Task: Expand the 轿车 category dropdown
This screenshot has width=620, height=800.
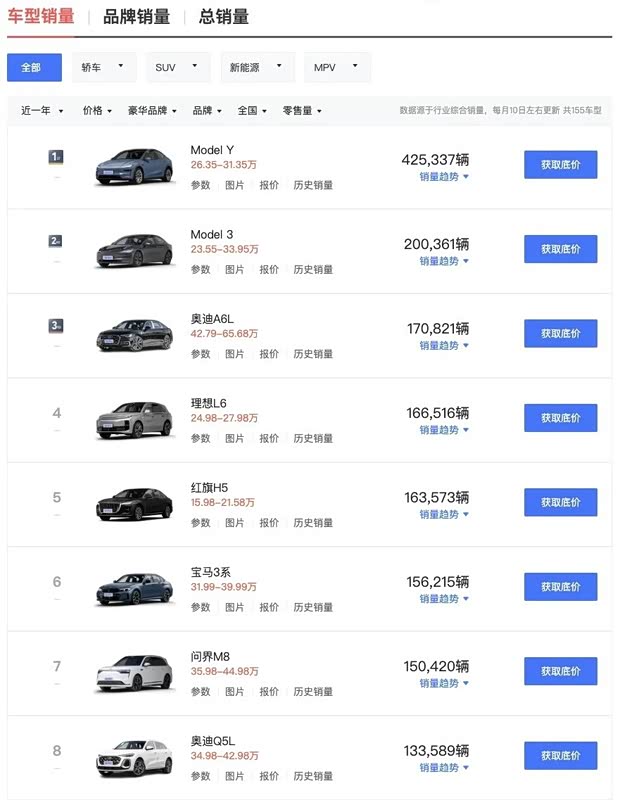Action: pyautogui.click(x=104, y=67)
